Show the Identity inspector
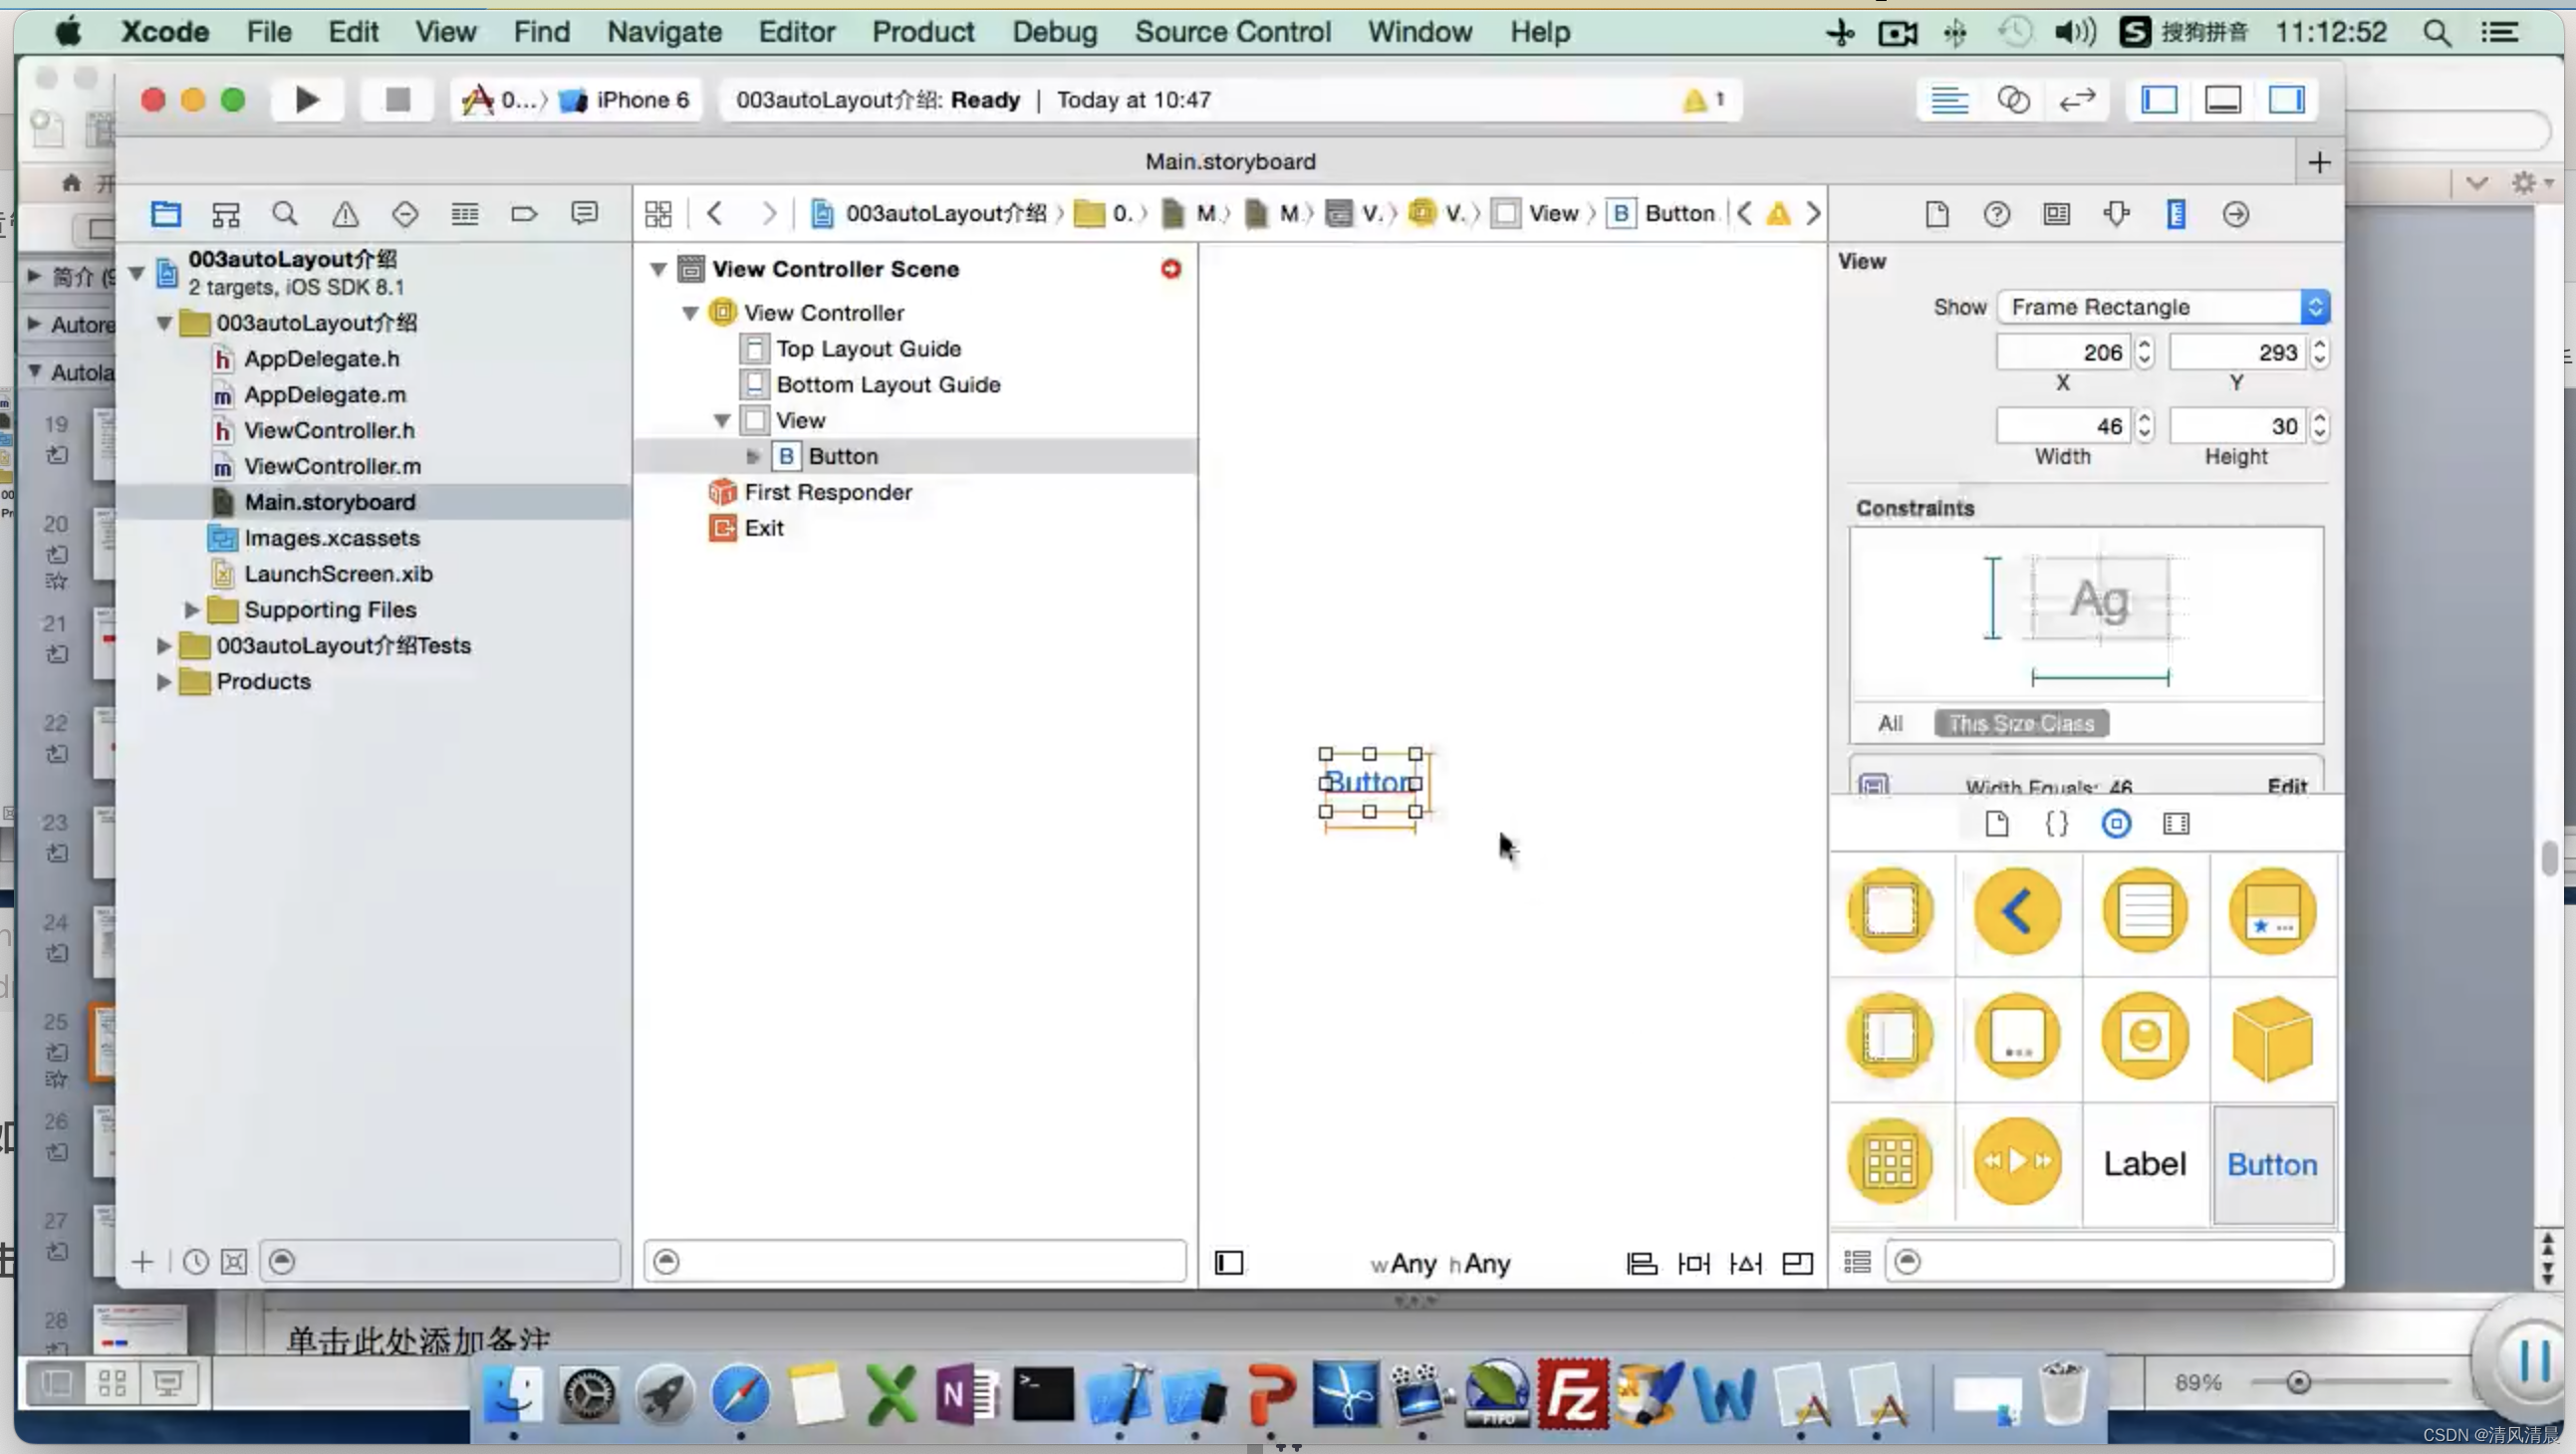 [2057, 214]
